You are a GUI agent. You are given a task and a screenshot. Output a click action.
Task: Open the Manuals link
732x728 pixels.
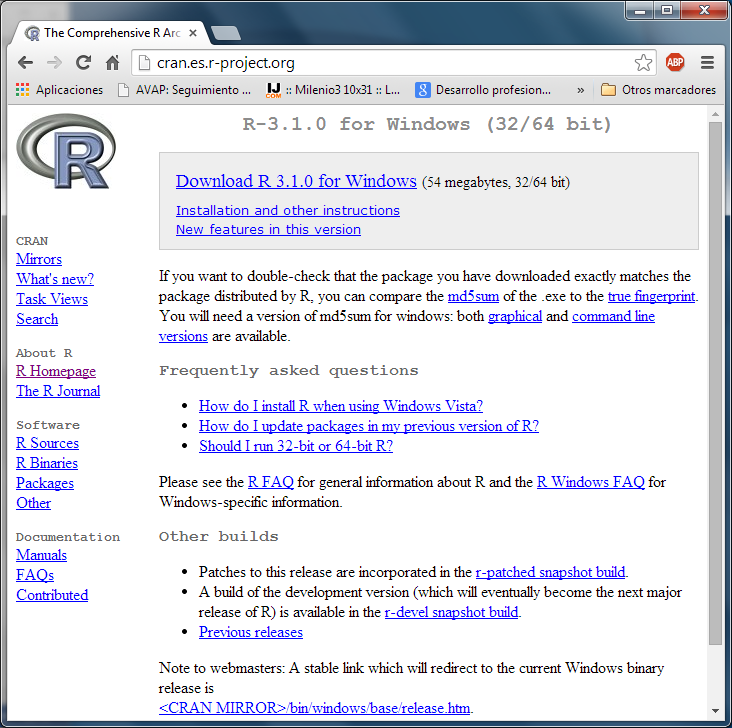click(x=41, y=555)
